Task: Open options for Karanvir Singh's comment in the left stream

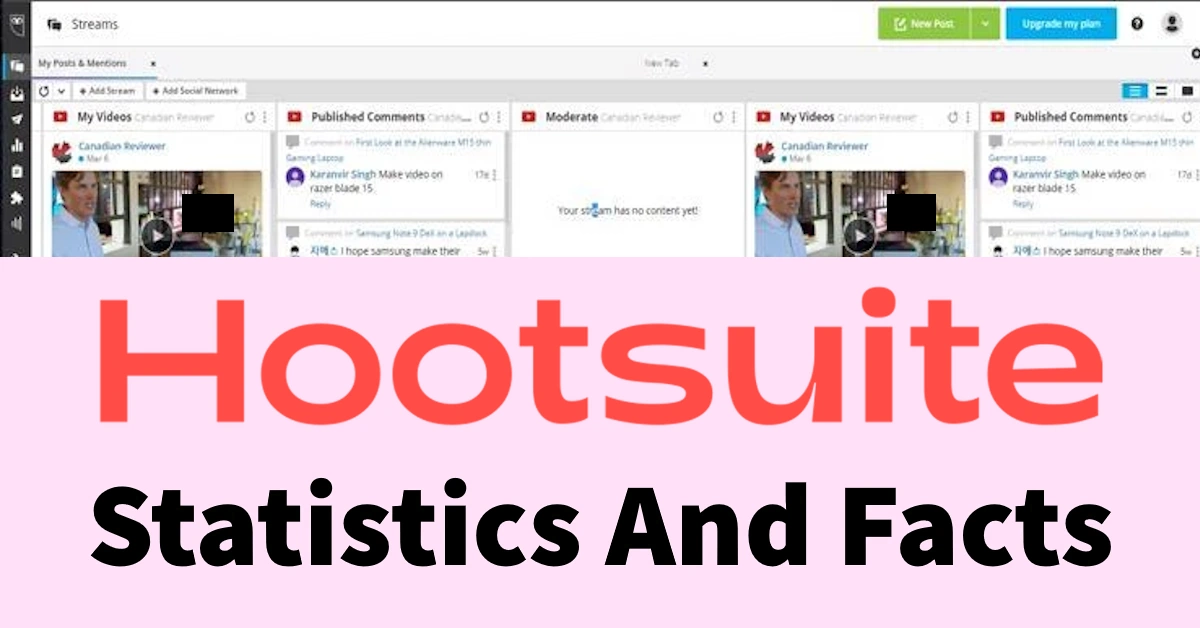Action: click(495, 175)
